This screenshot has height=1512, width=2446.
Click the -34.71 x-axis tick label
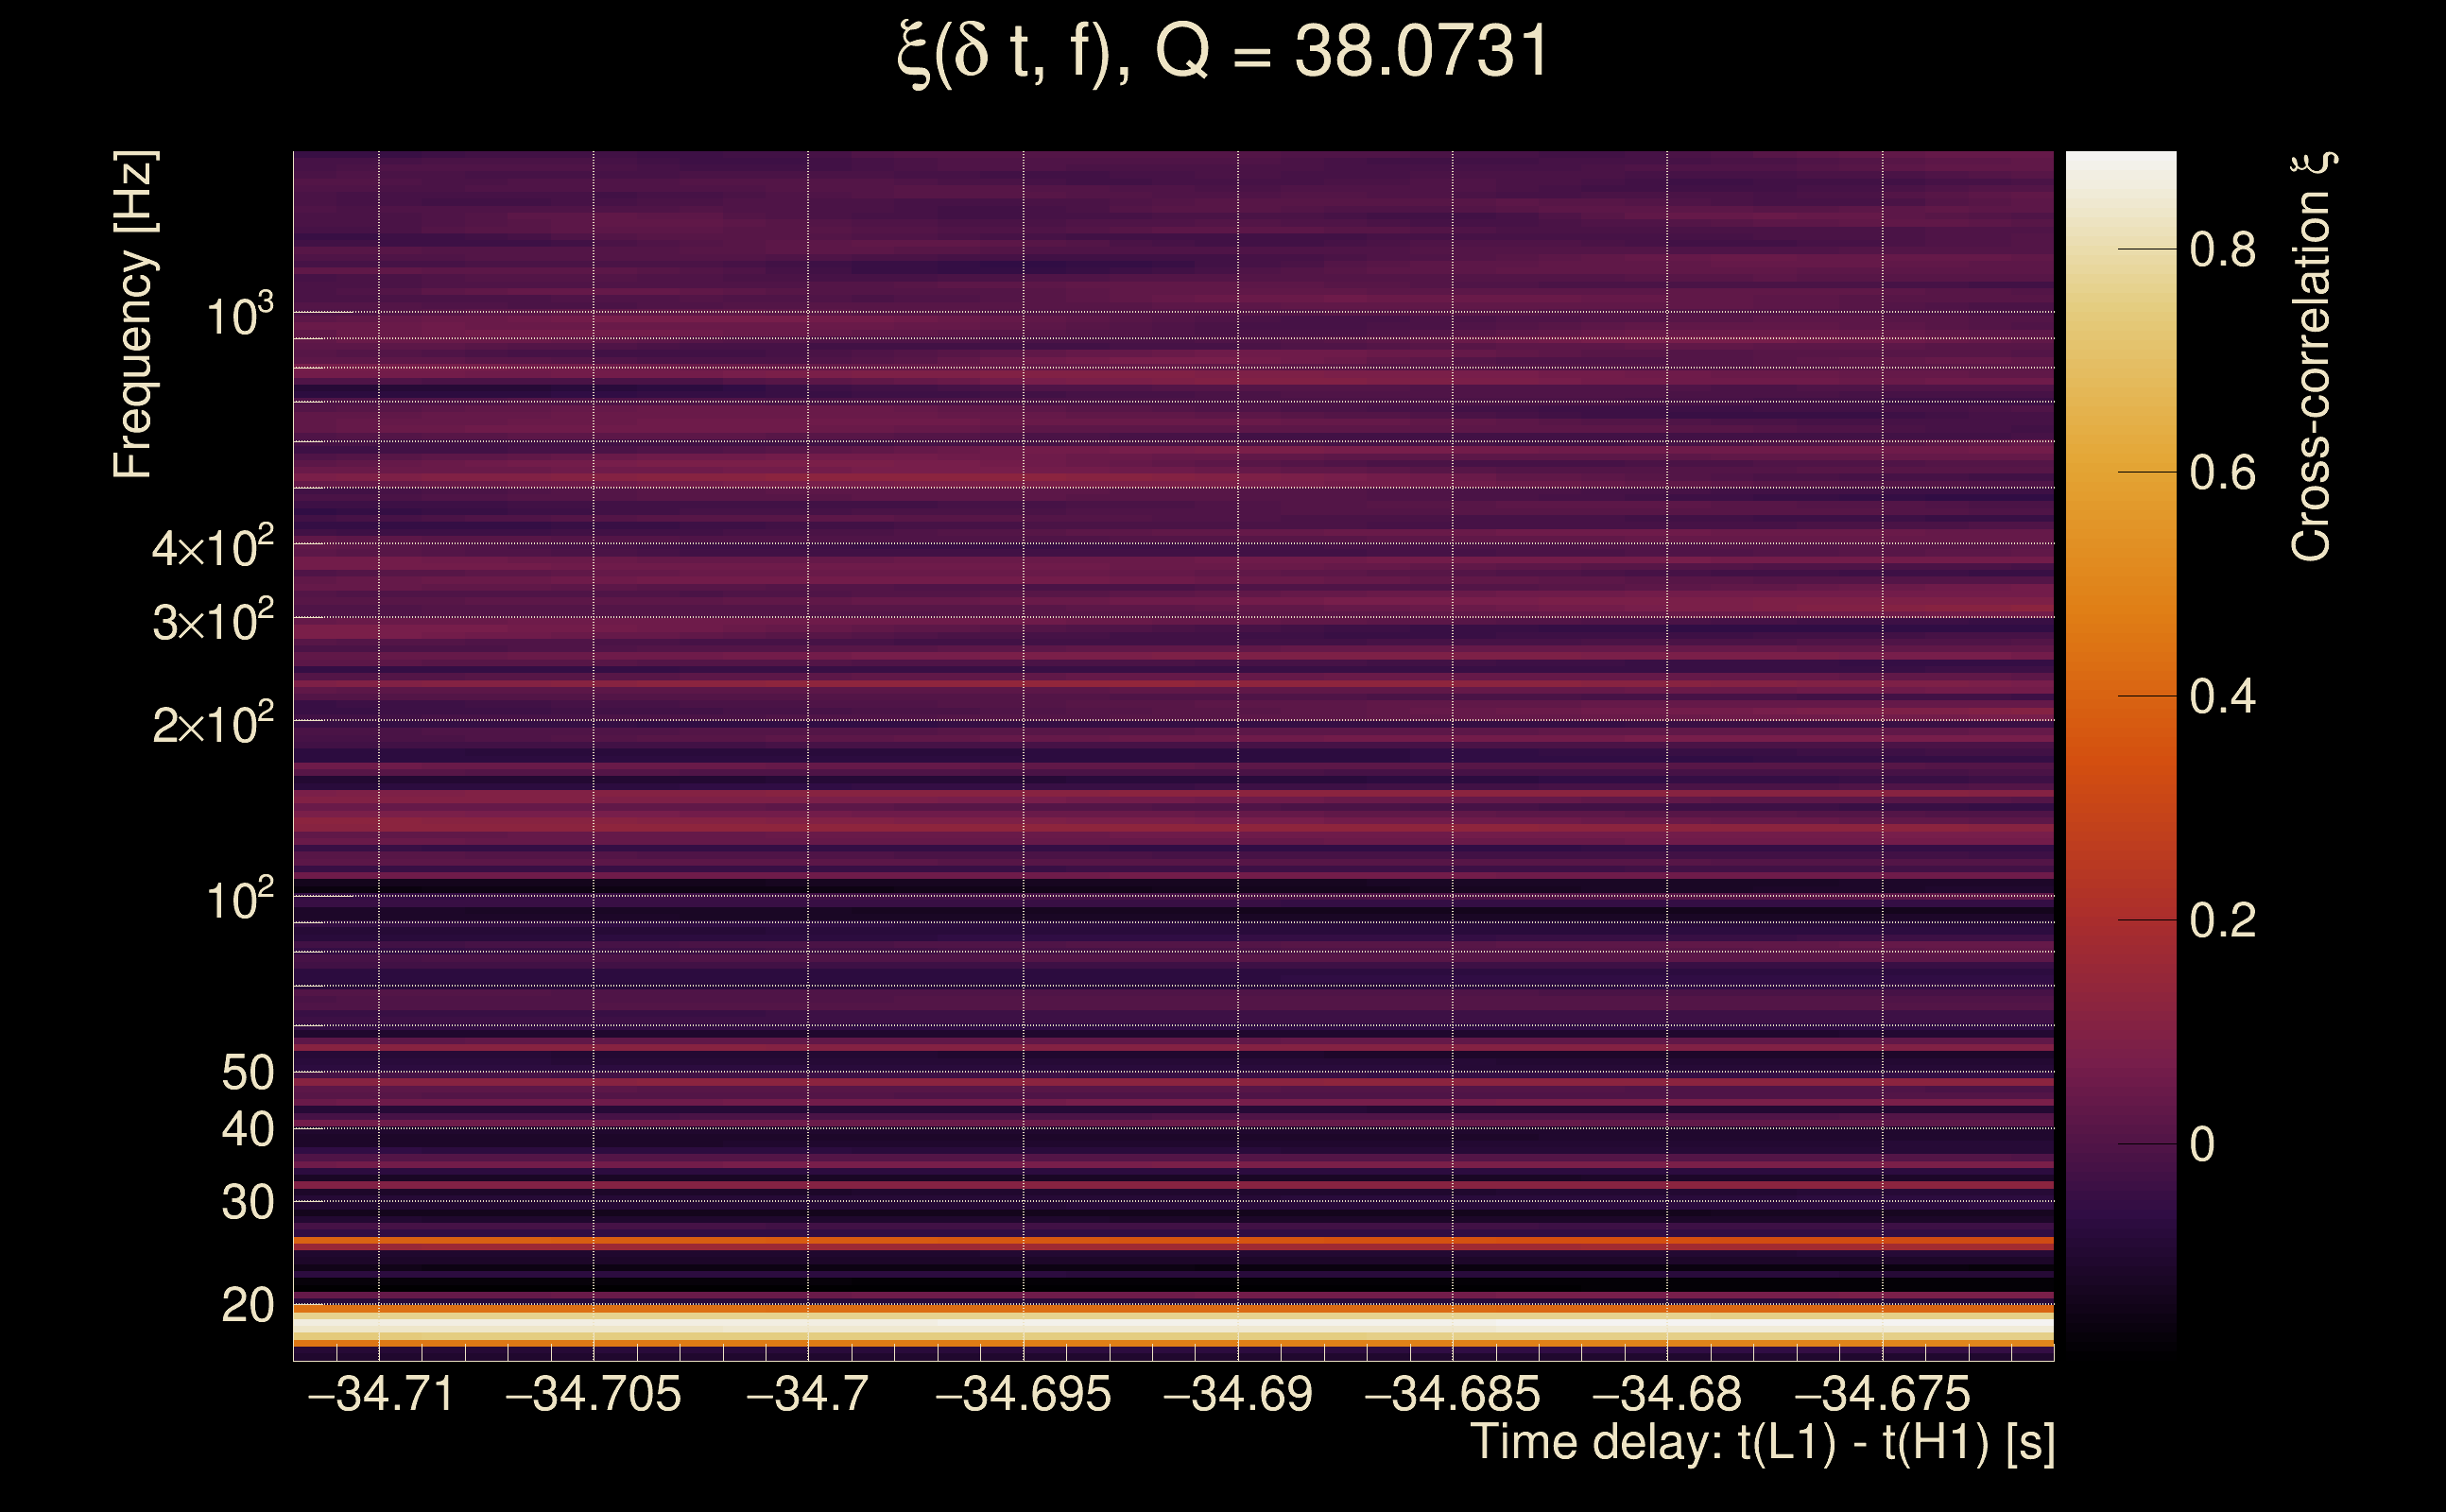pos(381,1394)
